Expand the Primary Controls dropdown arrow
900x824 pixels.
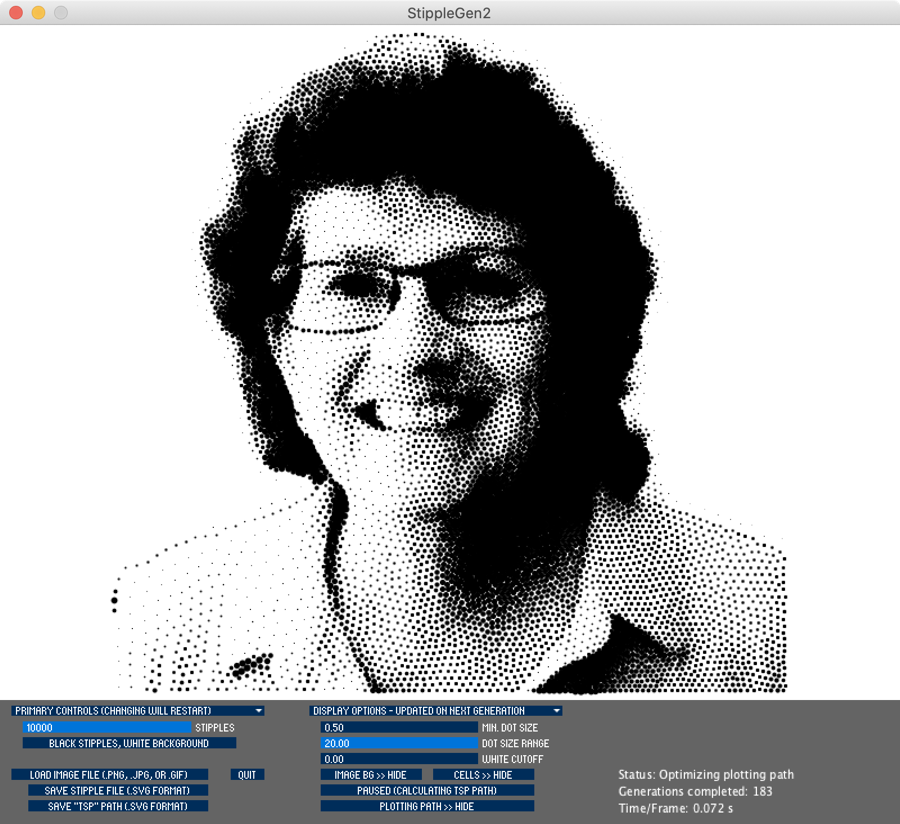point(259,711)
